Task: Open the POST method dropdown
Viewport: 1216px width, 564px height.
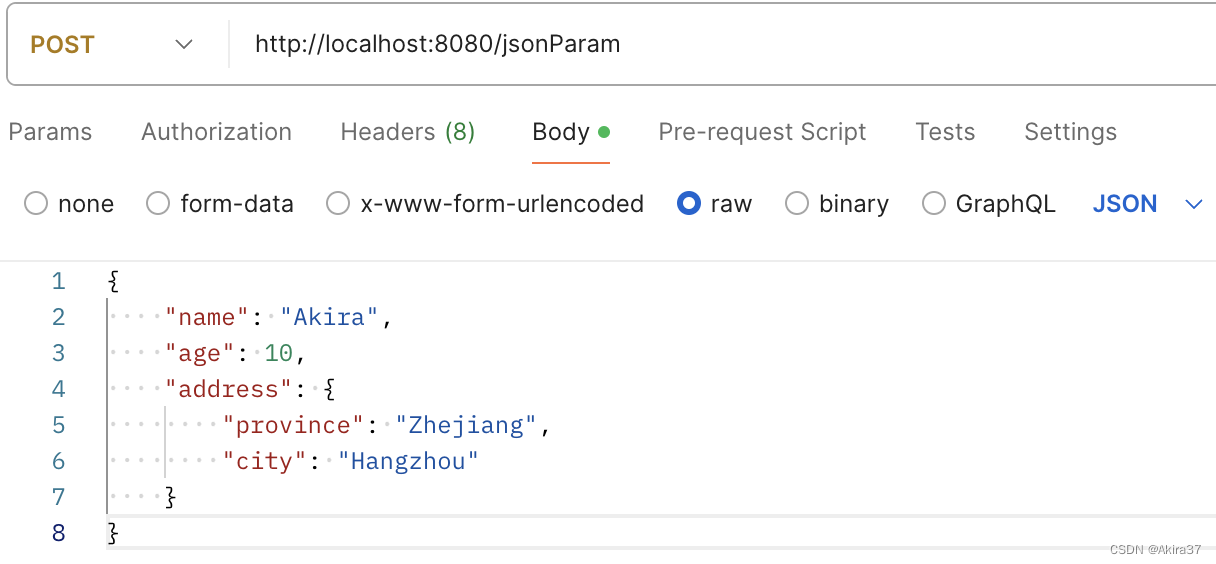Action: [110, 45]
